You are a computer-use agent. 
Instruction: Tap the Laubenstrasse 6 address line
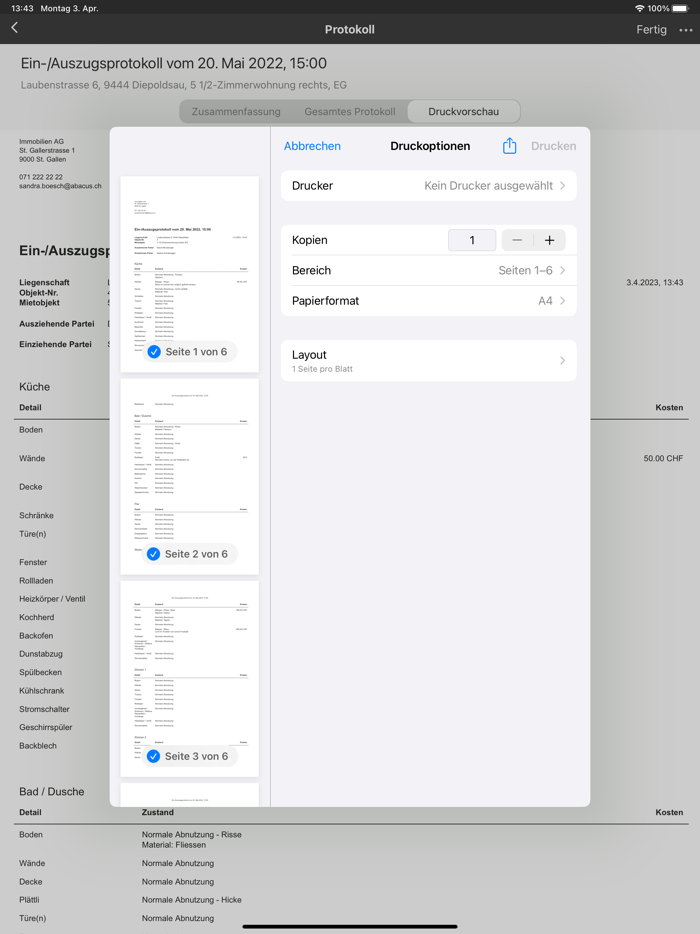pos(183,85)
